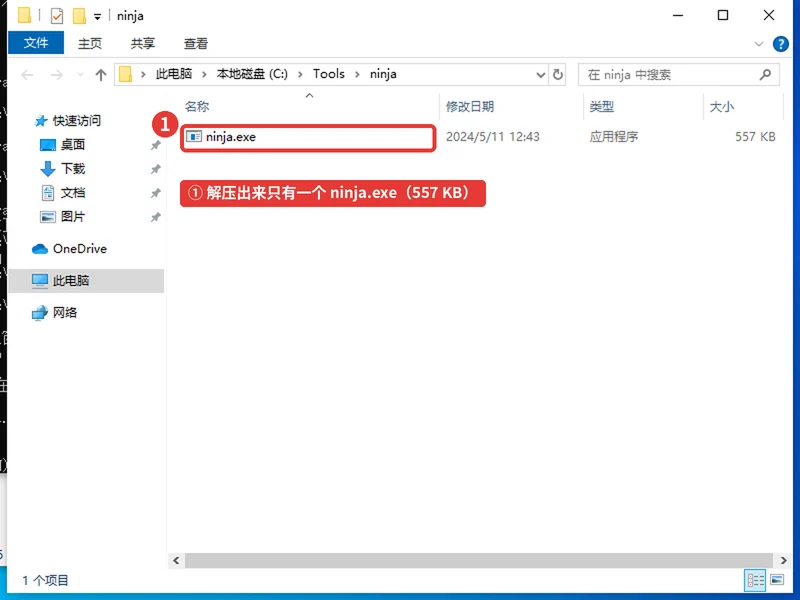800x600 pixels.
Task: Open 下载 in the navigation pane
Action: (73, 169)
